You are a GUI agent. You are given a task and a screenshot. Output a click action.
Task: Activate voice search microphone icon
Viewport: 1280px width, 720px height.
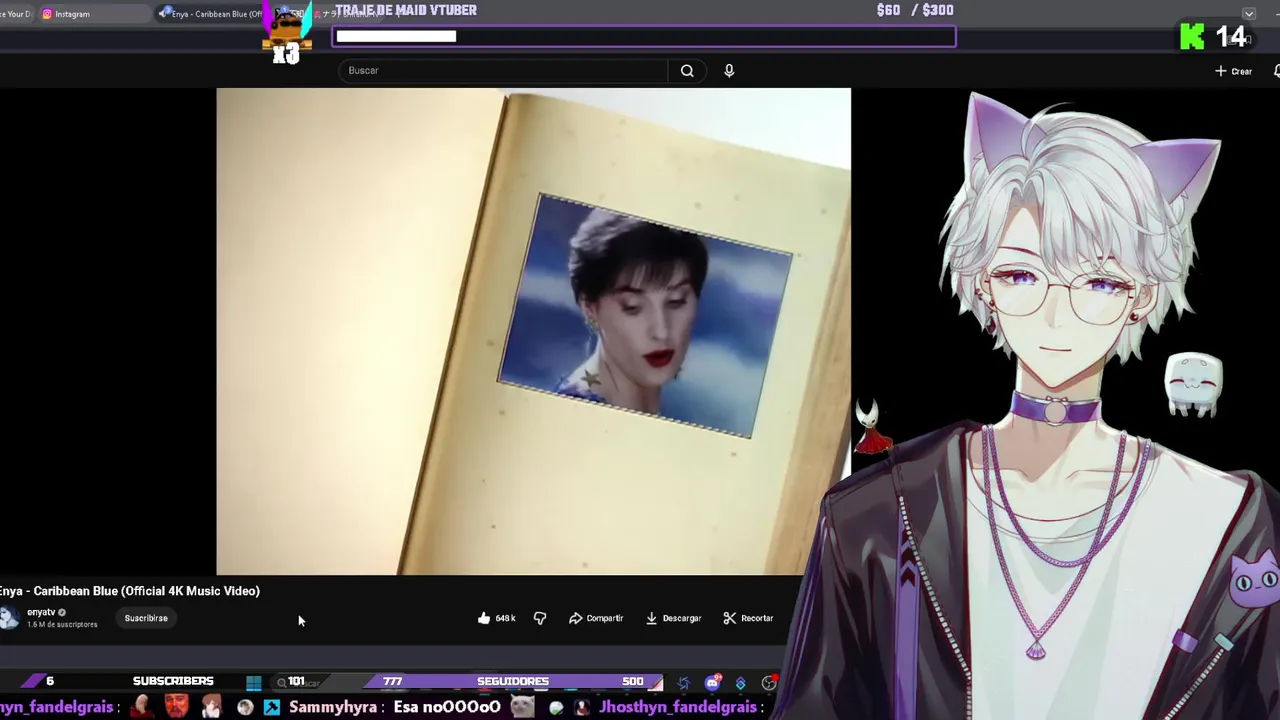(729, 71)
